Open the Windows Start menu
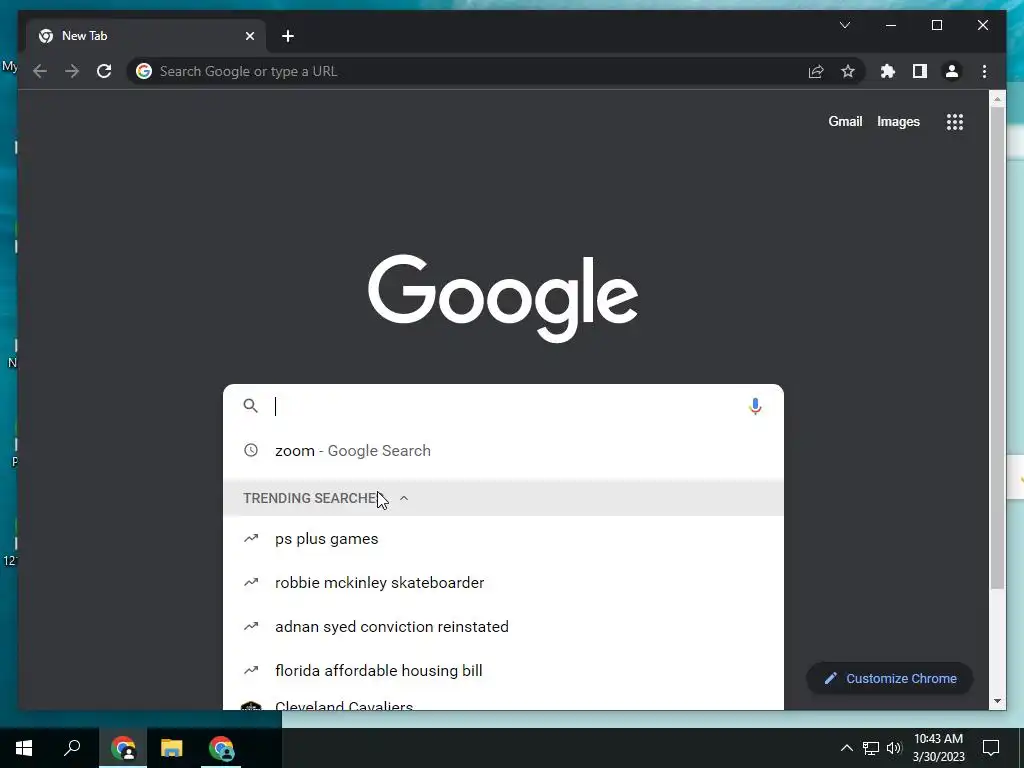This screenshot has width=1024, height=768. [24, 748]
